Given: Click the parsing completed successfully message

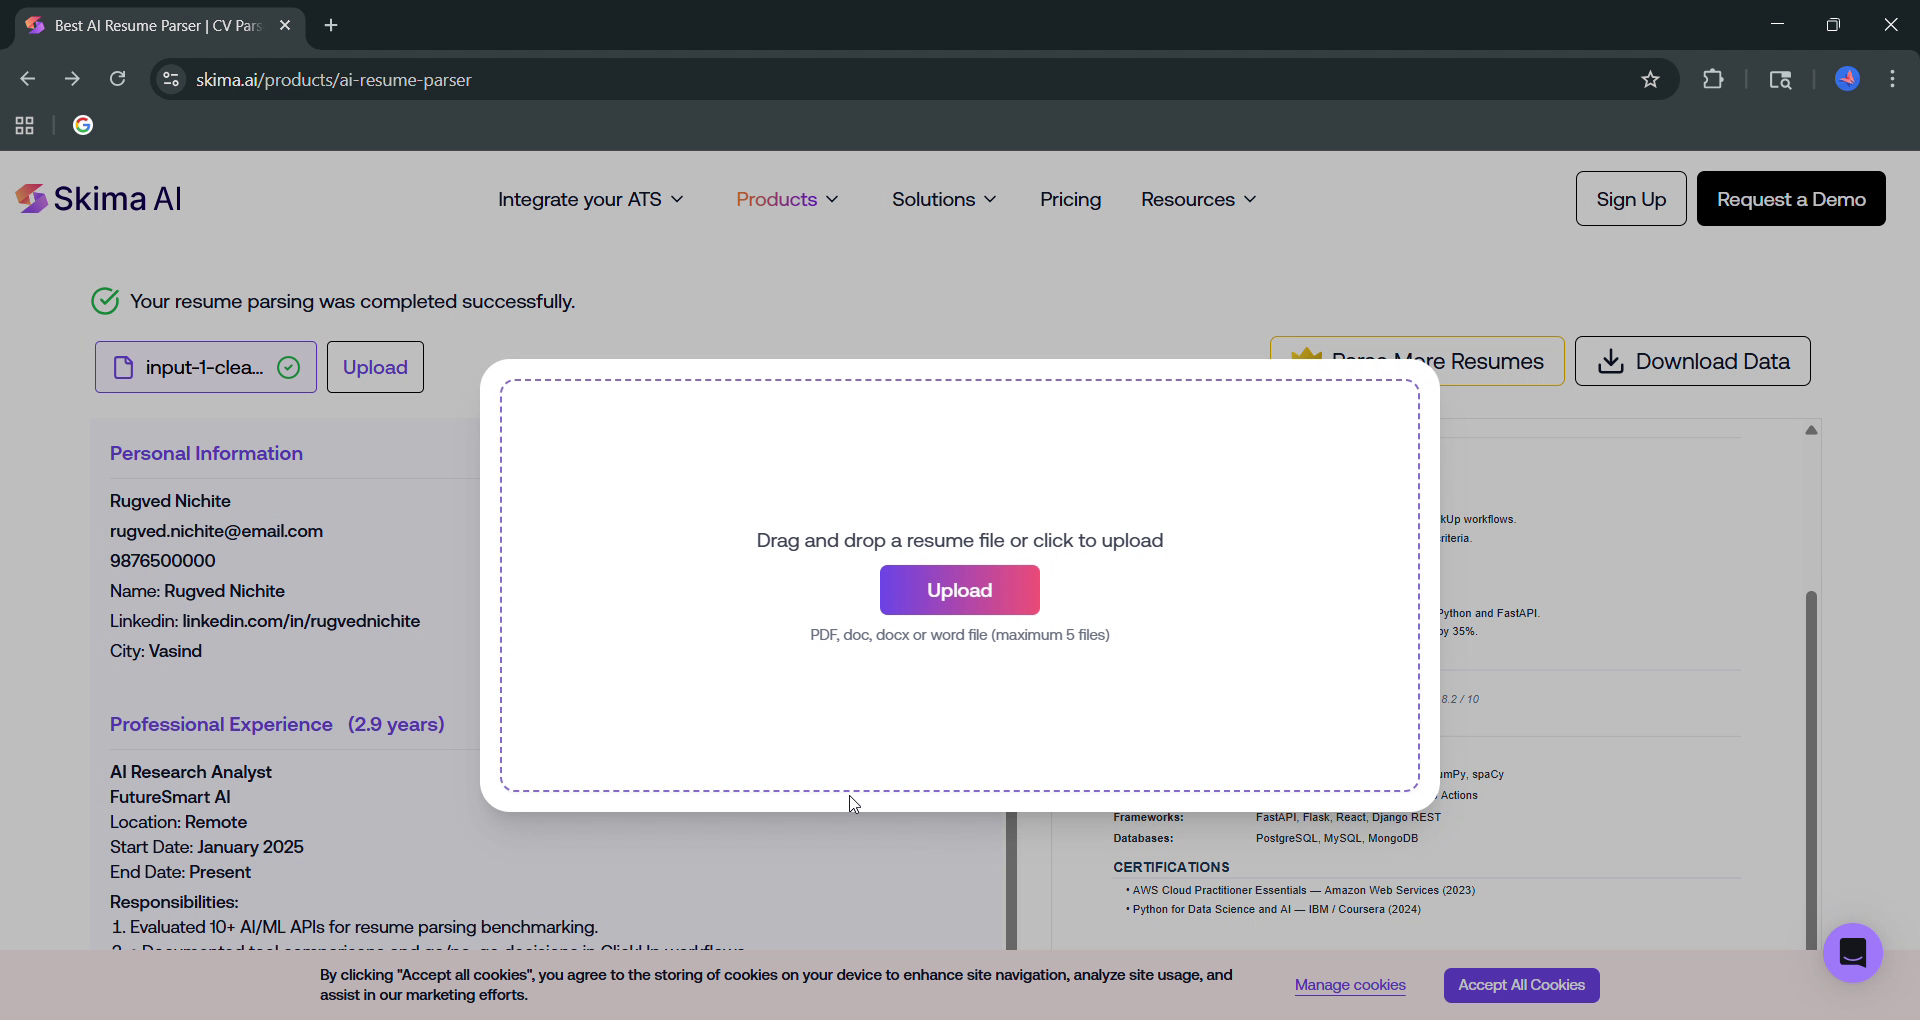Looking at the screenshot, I should 352,301.
